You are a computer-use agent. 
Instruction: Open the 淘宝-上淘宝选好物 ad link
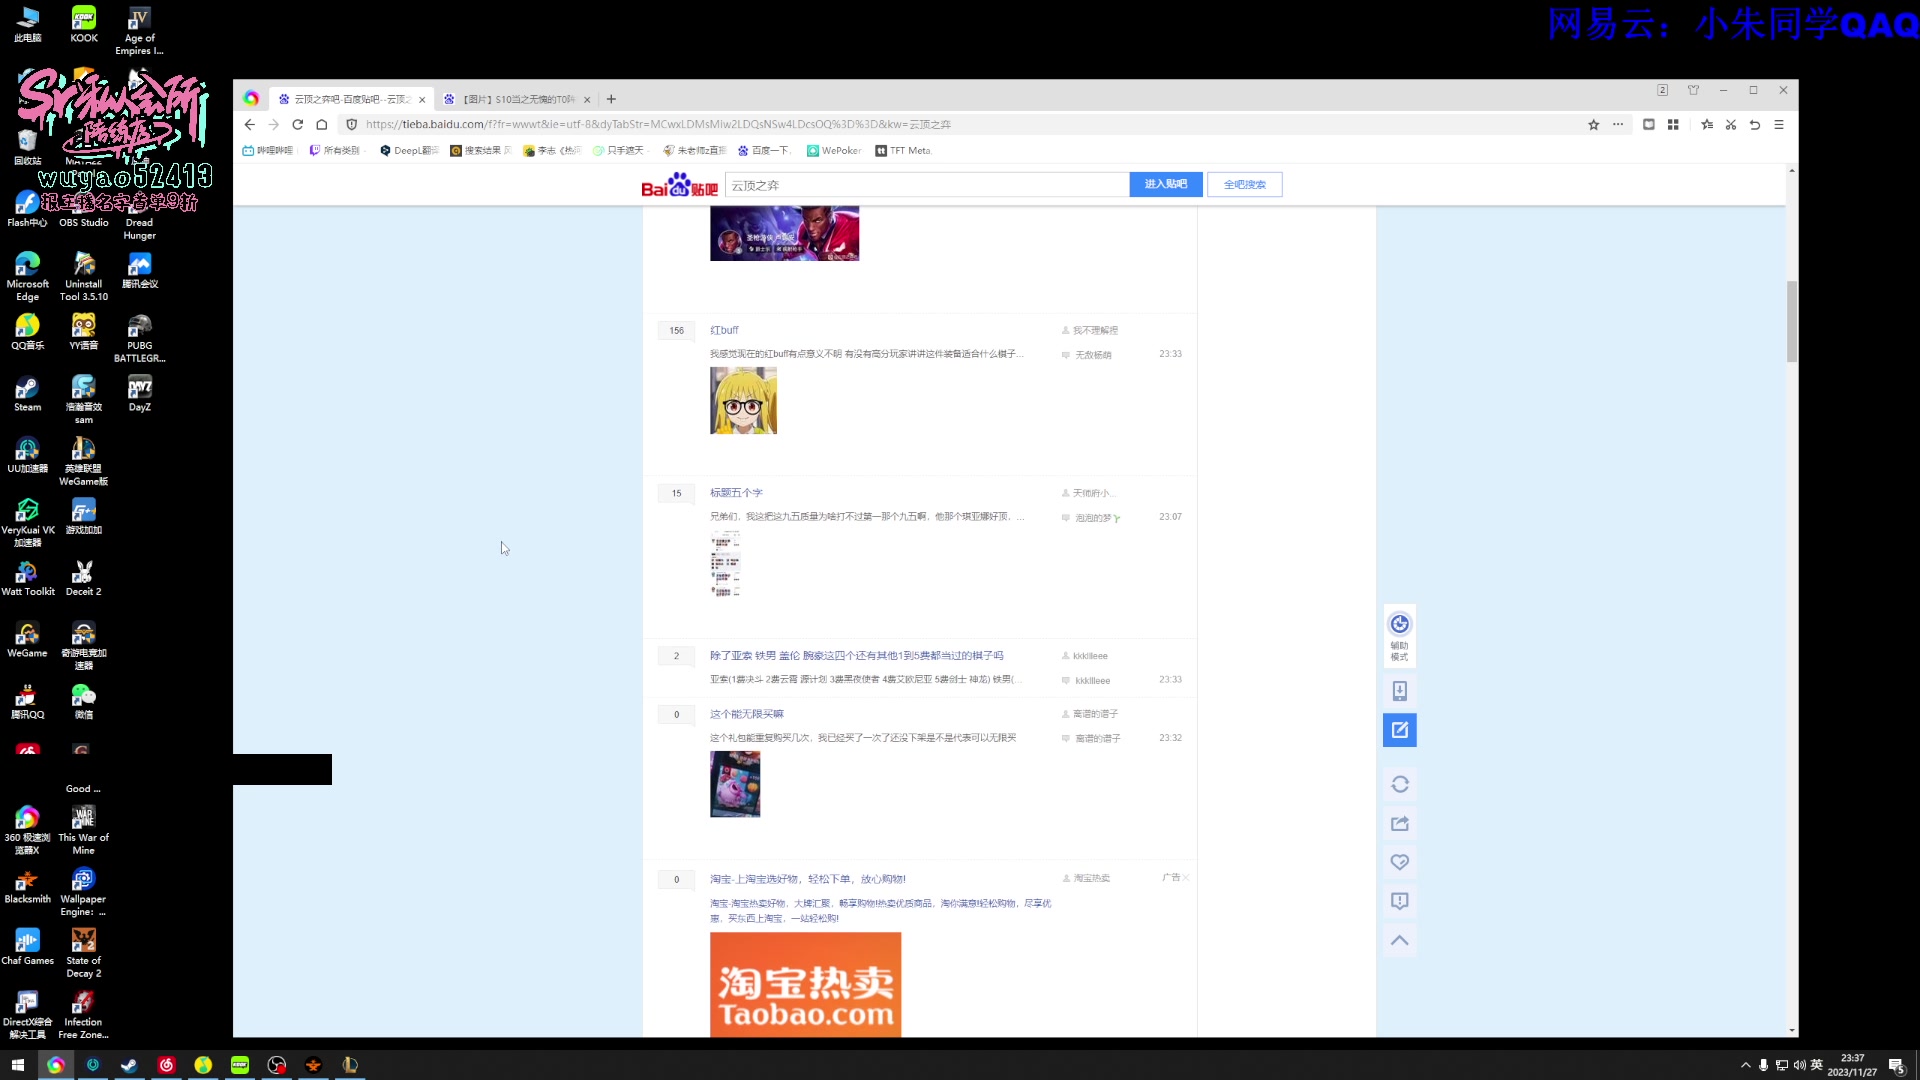(807, 879)
